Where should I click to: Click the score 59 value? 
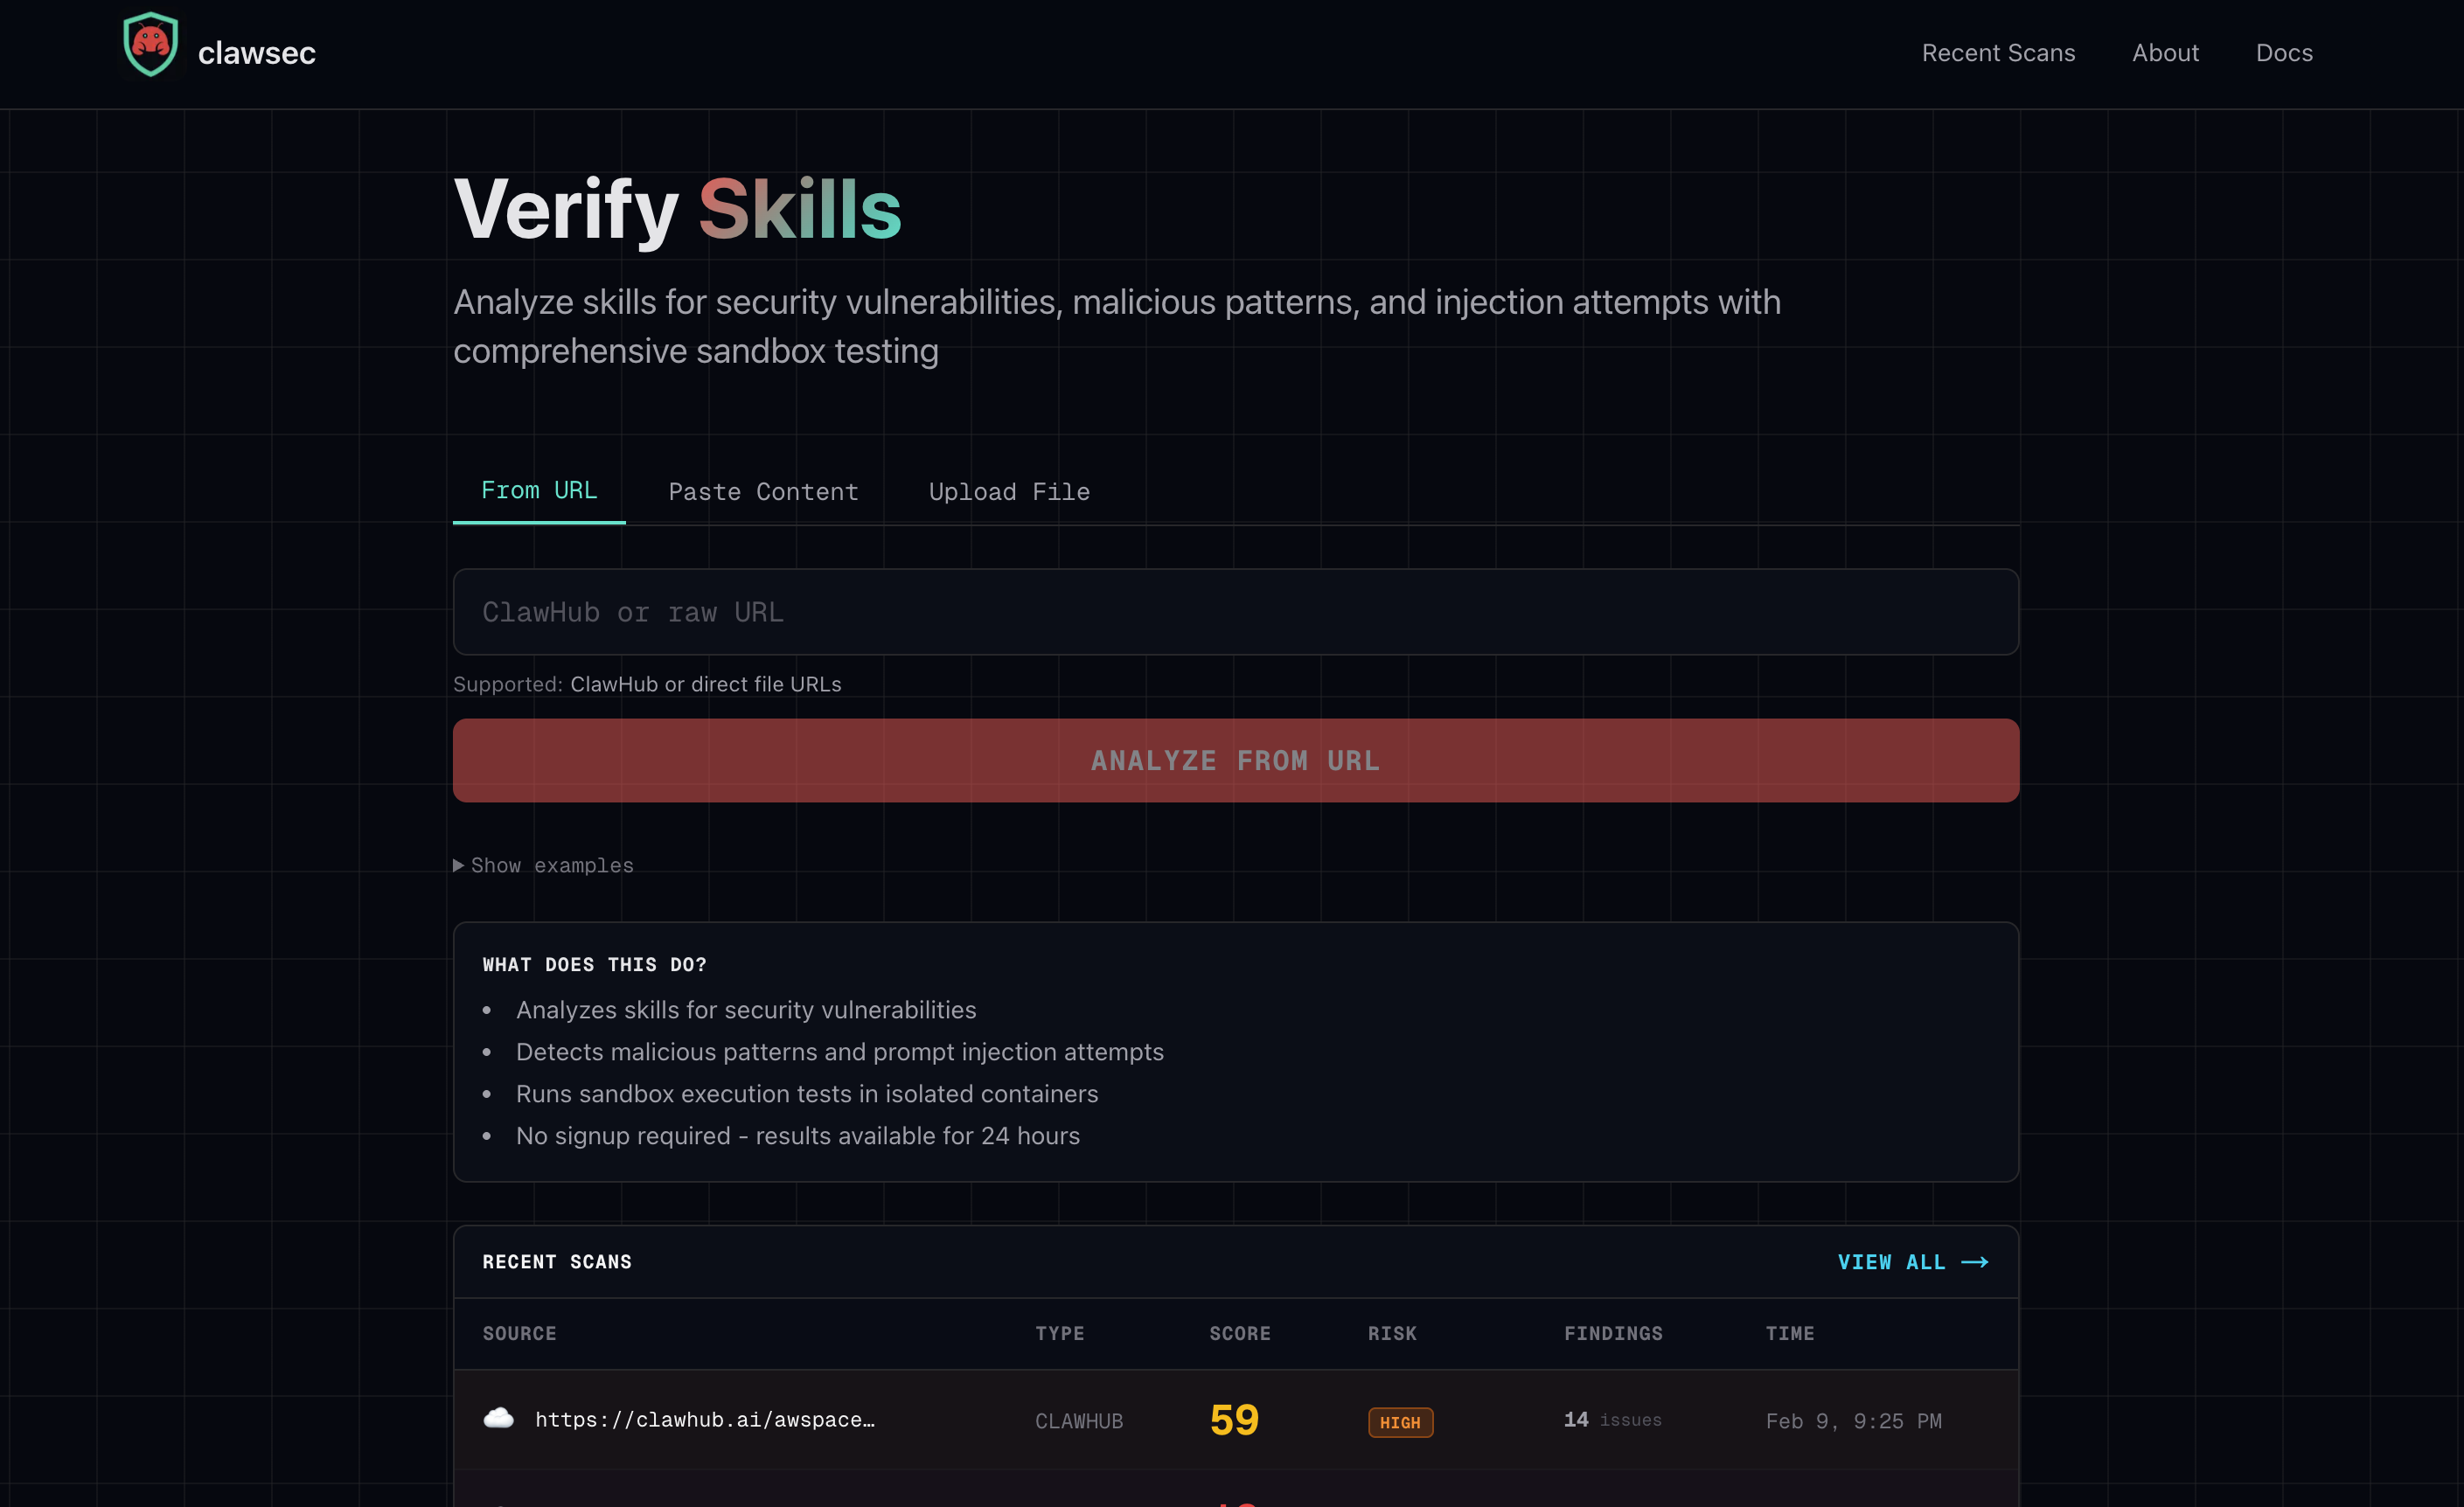1233,1420
